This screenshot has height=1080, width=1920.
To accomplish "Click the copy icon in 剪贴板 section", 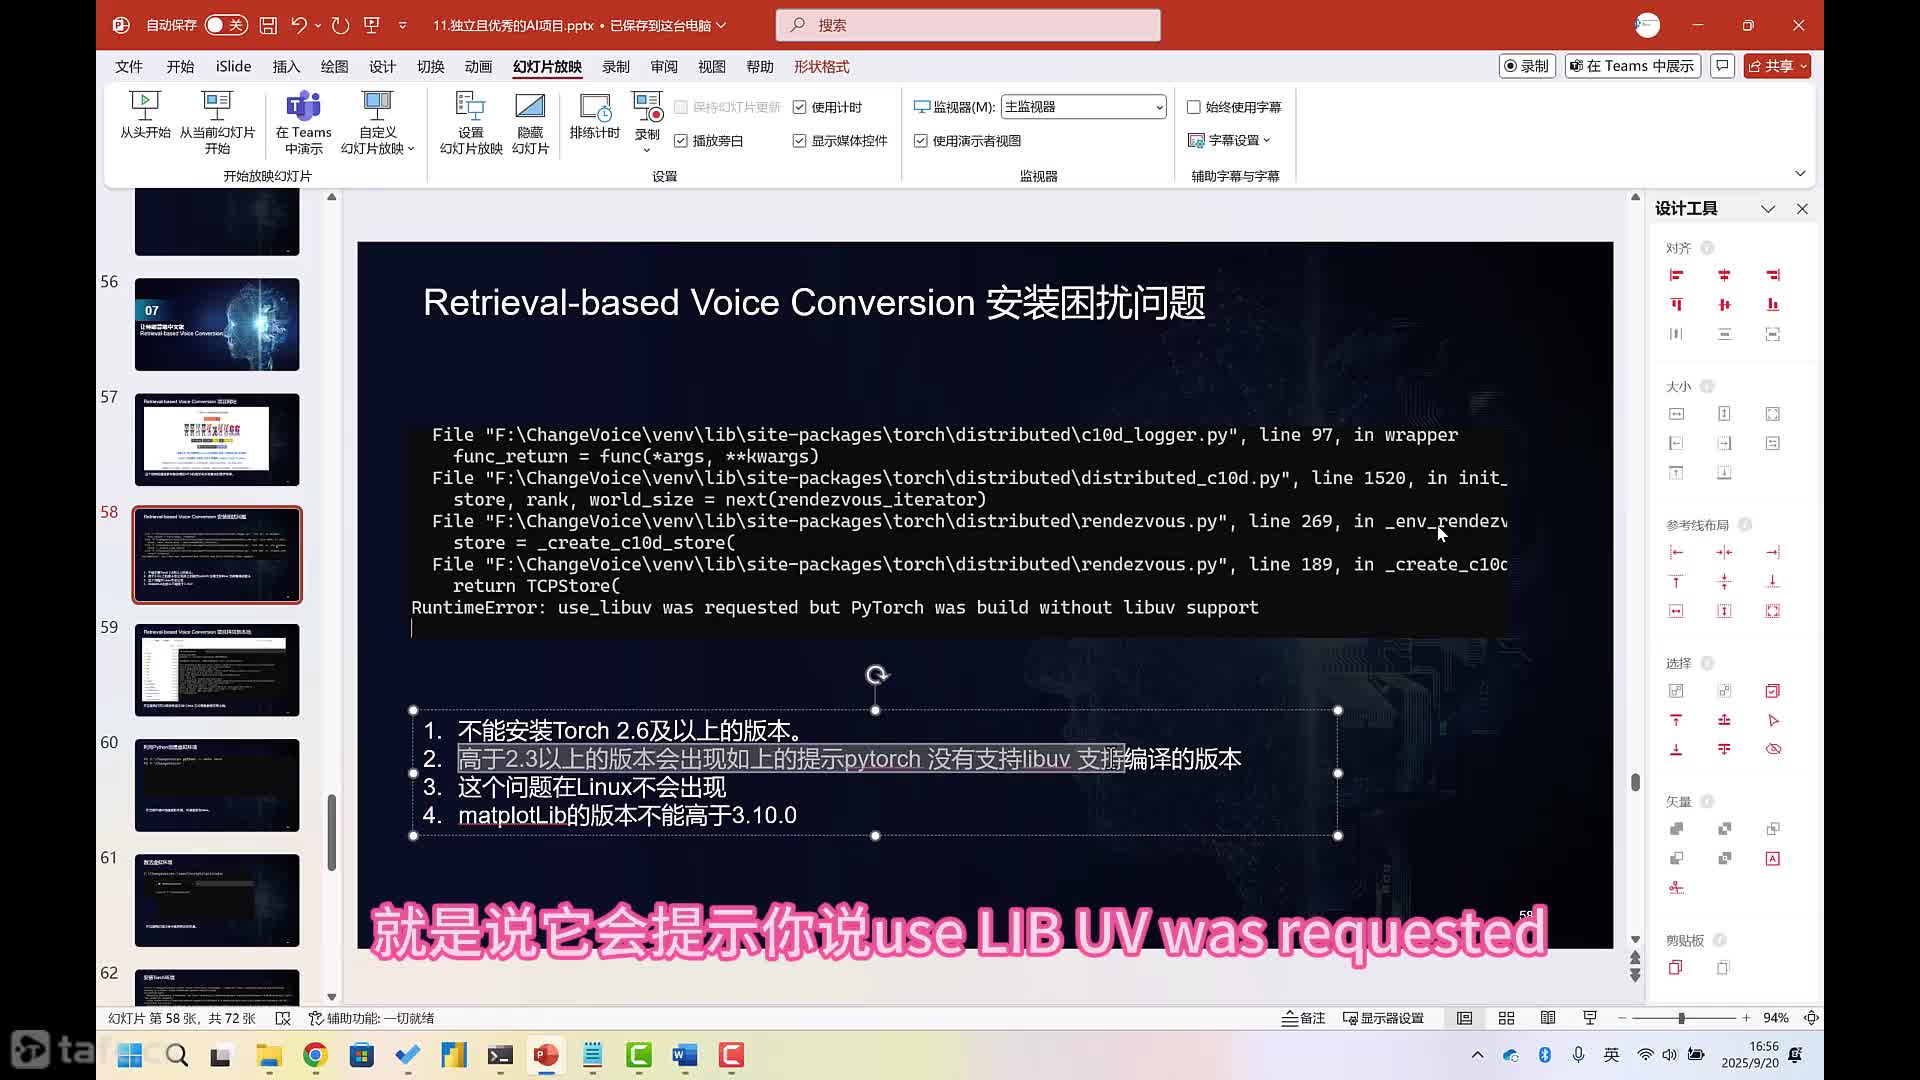I will click(1676, 967).
